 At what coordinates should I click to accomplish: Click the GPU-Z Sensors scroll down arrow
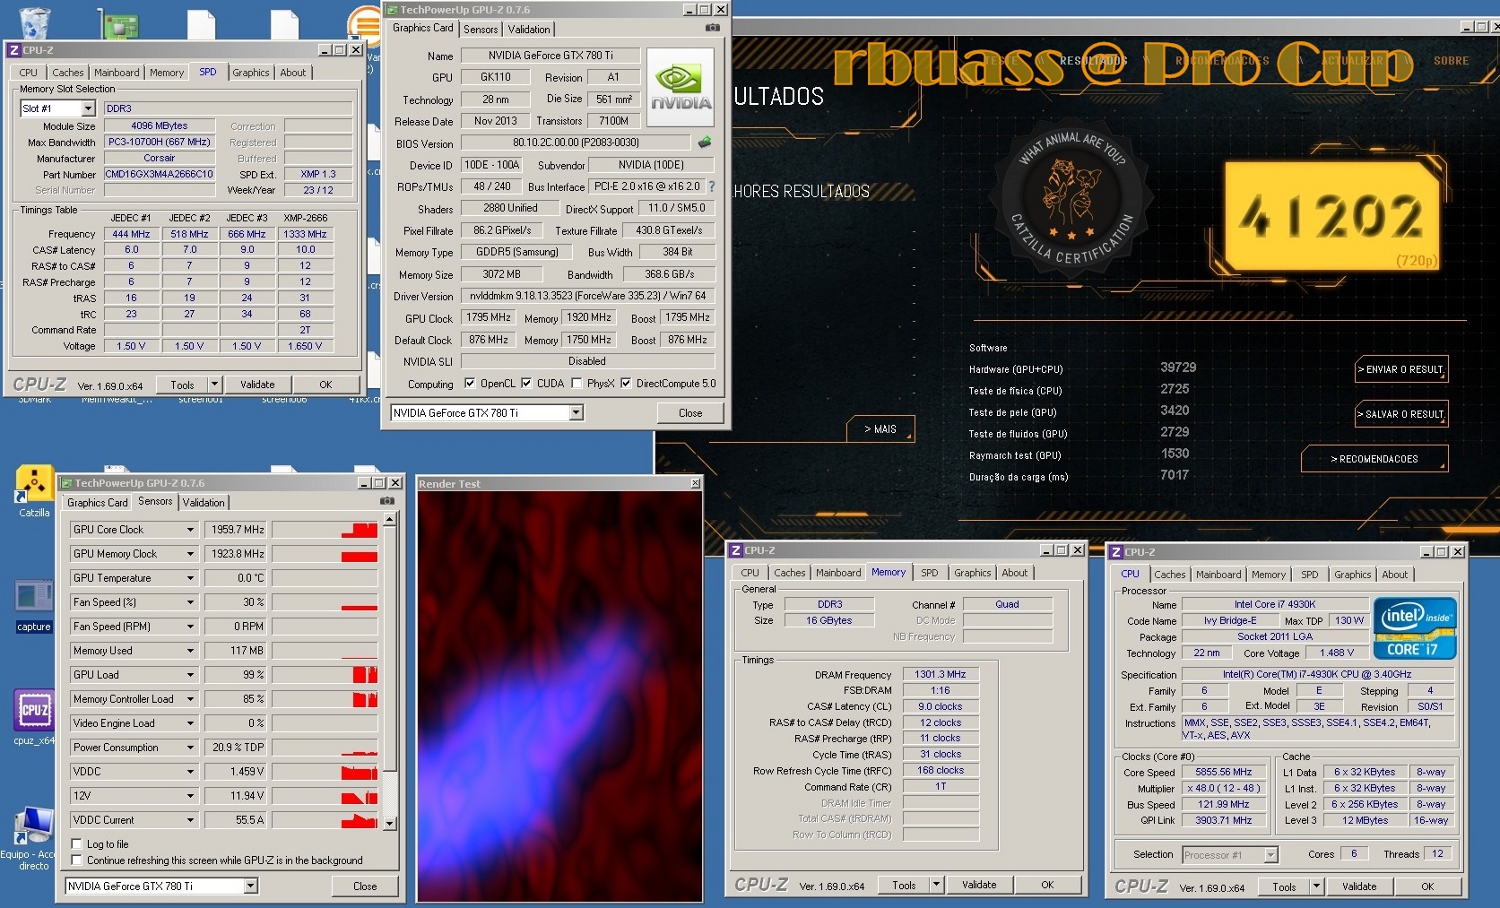click(x=389, y=824)
